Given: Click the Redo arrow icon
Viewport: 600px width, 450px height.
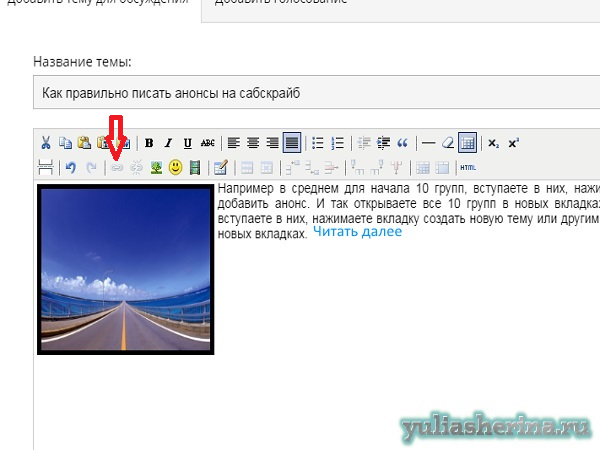Looking at the screenshot, I should (x=91, y=168).
